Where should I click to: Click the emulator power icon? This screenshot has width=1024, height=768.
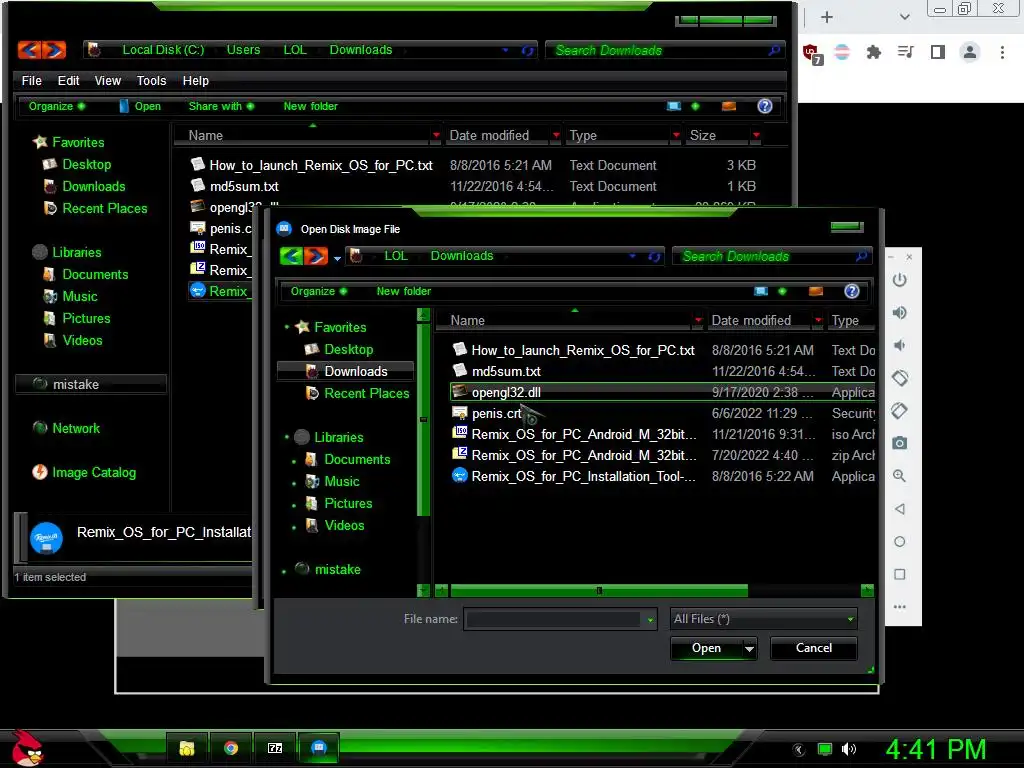(x=899, y=280)
